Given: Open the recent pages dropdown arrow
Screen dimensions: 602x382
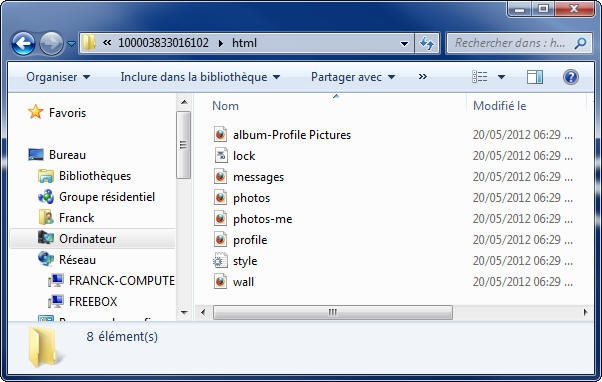Looking at the screenshot, I should pyautogui.click(x=71, y=43).
